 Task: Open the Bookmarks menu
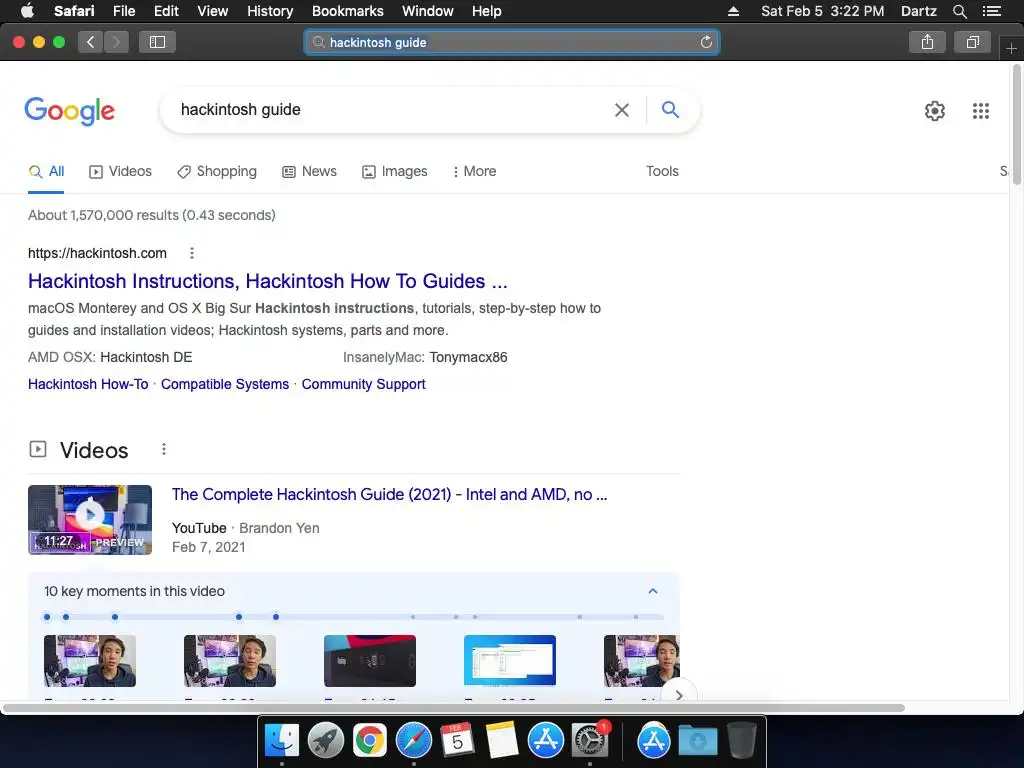click(x=347, y=11)
